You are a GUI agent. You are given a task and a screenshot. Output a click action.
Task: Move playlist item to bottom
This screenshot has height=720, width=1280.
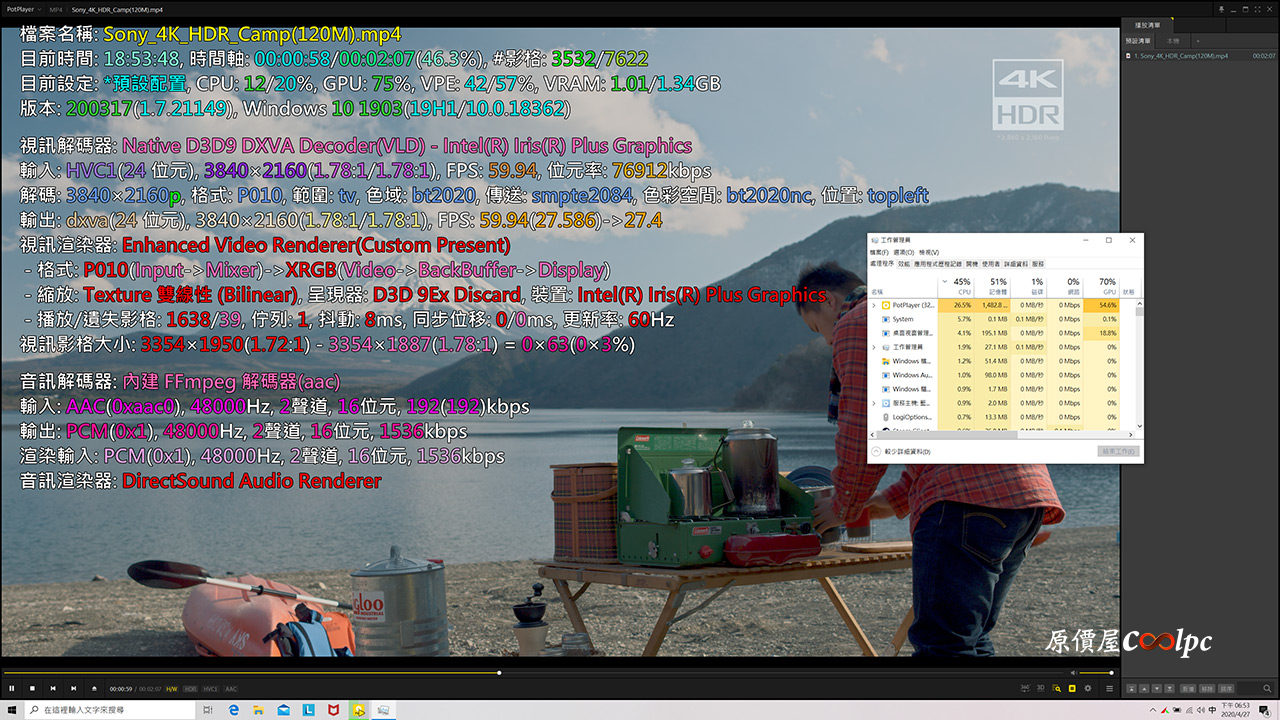(1170, 688)
